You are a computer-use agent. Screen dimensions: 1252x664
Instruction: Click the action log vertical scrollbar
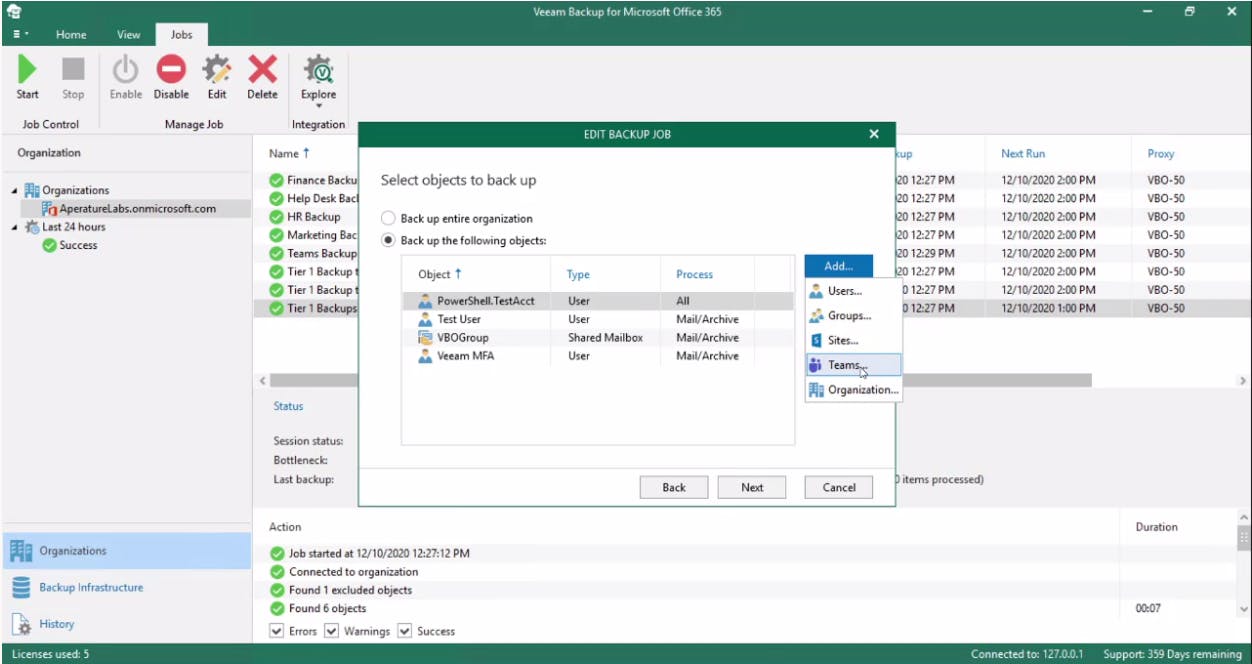click(1243, 539)
